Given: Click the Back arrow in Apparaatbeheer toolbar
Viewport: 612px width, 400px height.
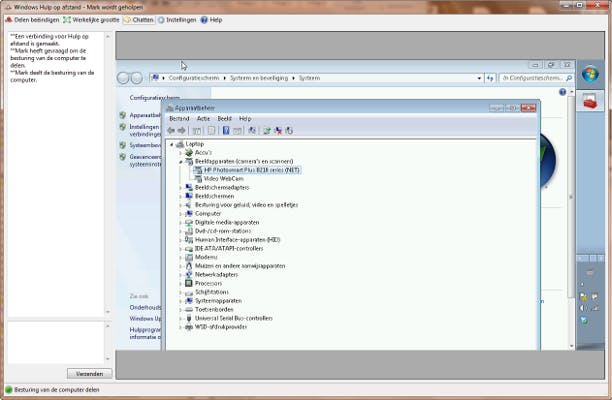Looking at the screenshot, I should pyautogui.click(x=171, y=131).
